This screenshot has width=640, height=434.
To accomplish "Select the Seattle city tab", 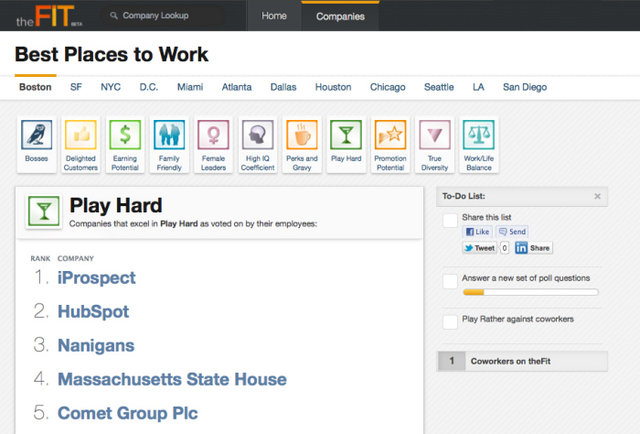I will click(x=439, y=87).
